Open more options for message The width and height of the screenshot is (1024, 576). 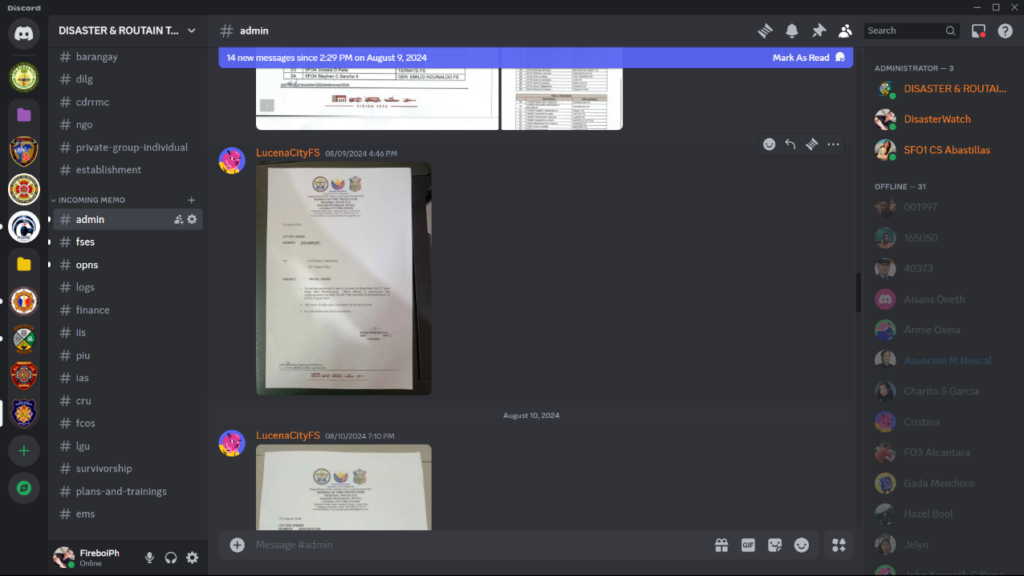[833, 144]
